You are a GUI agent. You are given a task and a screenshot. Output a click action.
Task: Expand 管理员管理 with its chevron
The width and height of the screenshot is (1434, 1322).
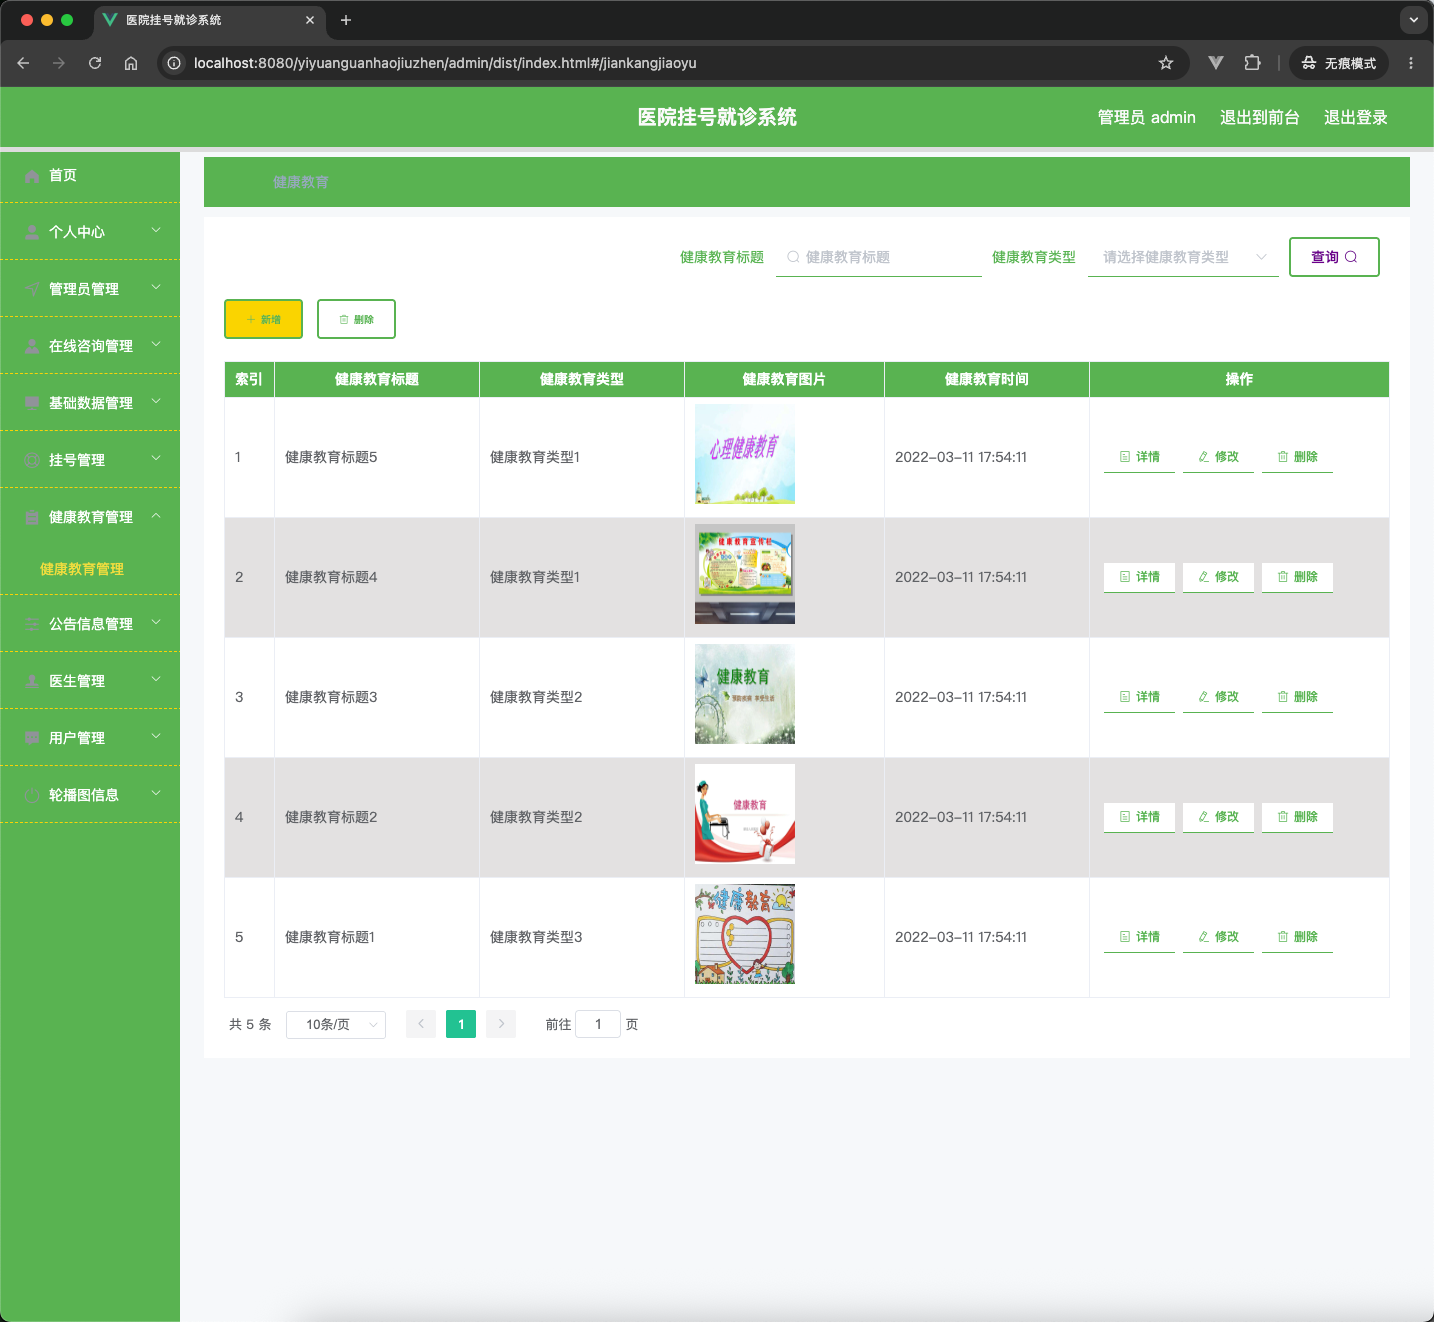click(156, 287)
